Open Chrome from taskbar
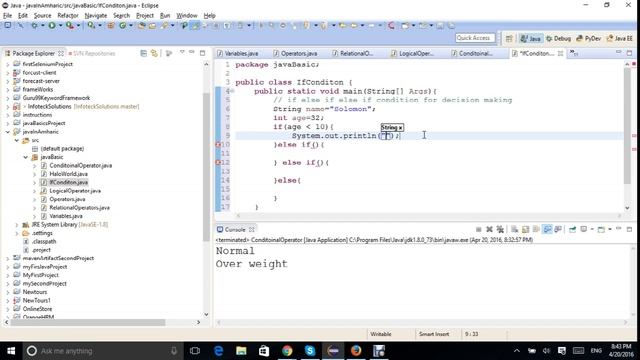640x360 pixels. [287, 351]
